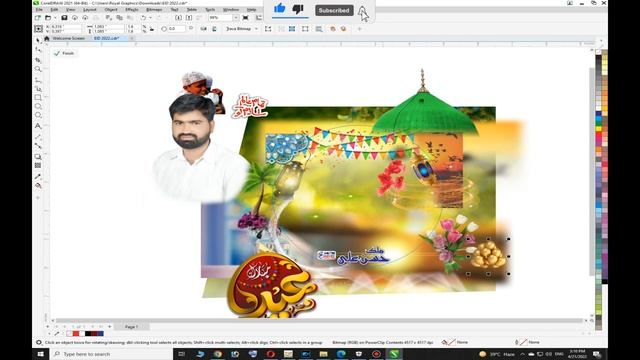Screen dimensions: 640x360
Task: Open the Bitmaps menu
Action: coord(154,9)
